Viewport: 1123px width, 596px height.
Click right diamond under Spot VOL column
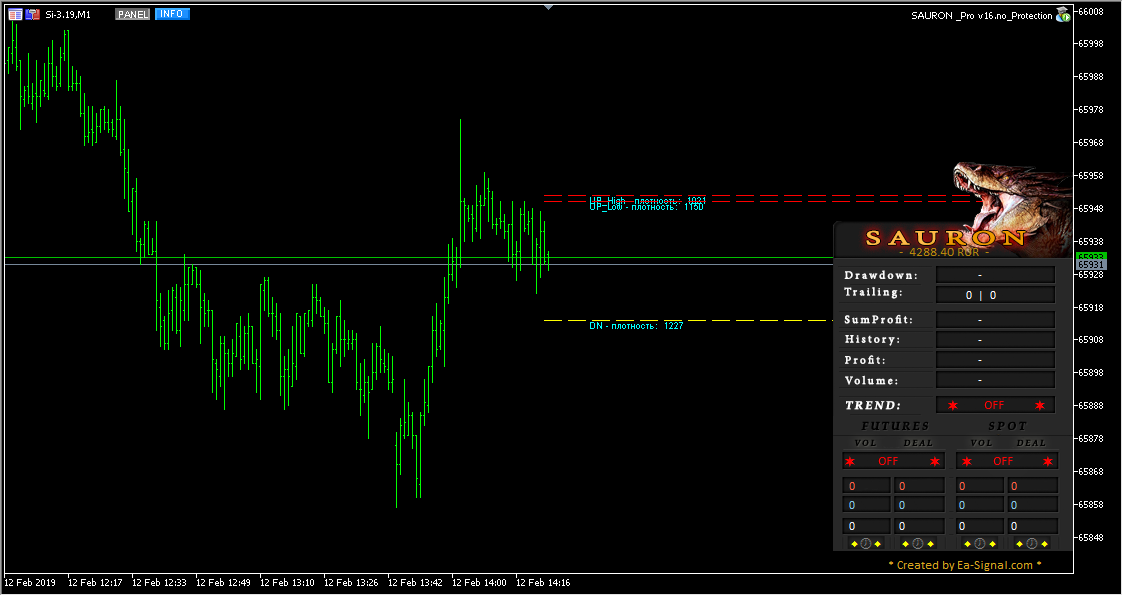(993, 544)
